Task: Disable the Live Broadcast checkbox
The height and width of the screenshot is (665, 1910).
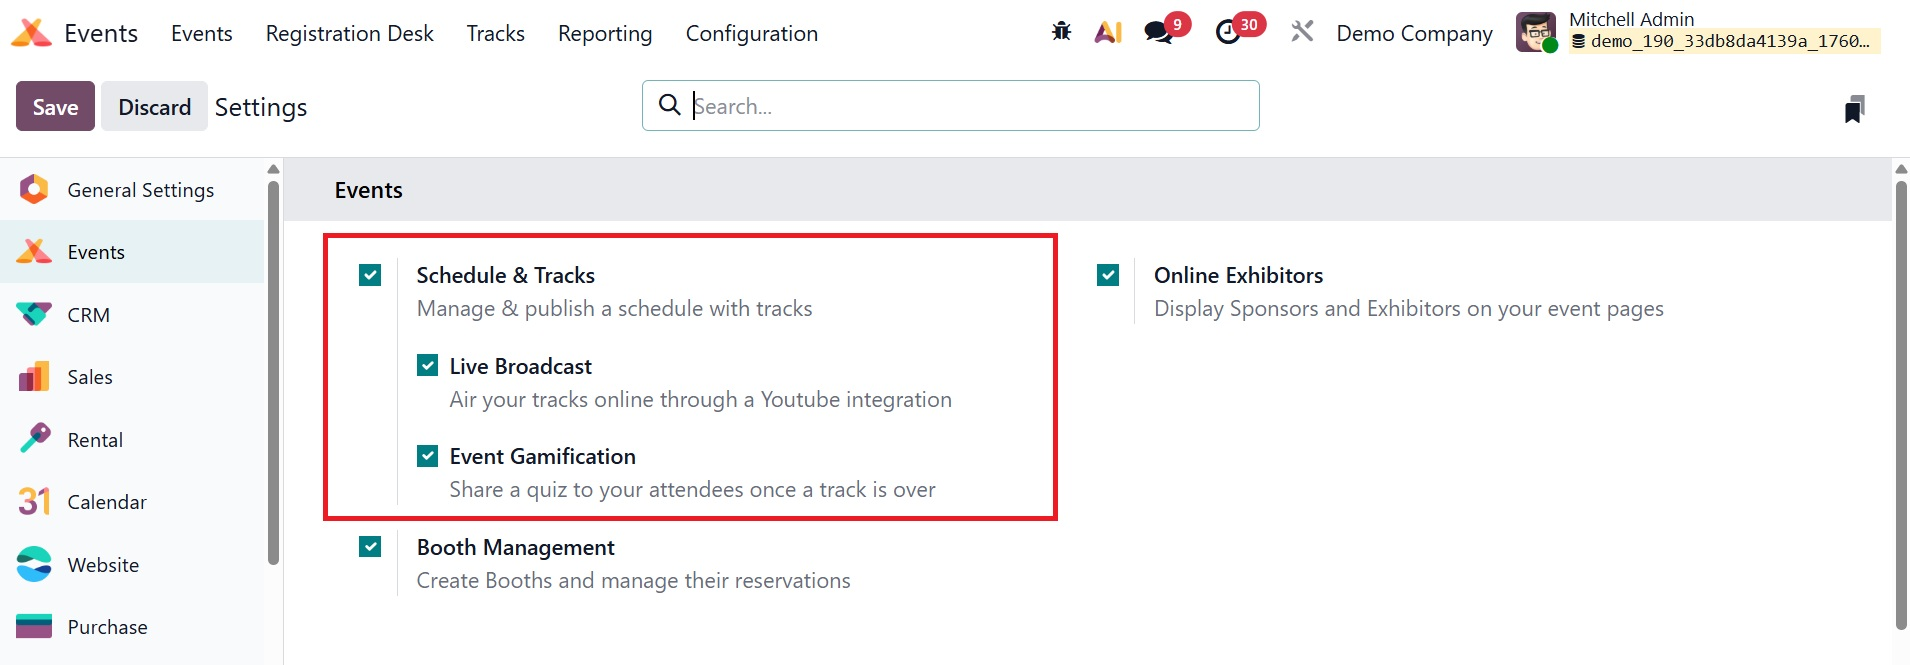Action: pyautogui.click(x=428, y=366)
